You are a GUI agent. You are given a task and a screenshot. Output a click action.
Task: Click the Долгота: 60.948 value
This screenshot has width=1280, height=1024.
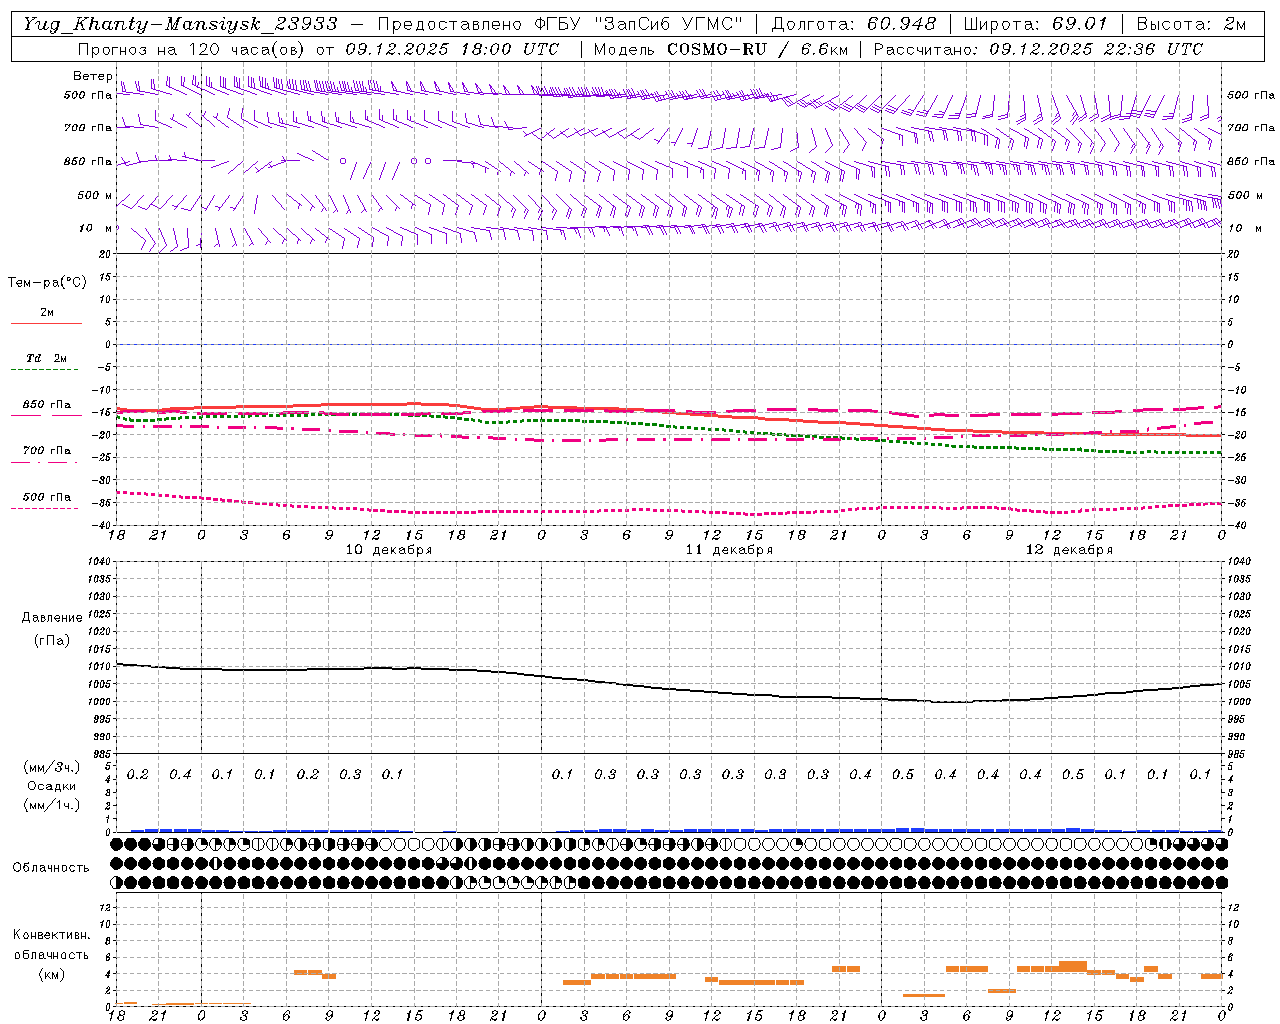[854, 24]
